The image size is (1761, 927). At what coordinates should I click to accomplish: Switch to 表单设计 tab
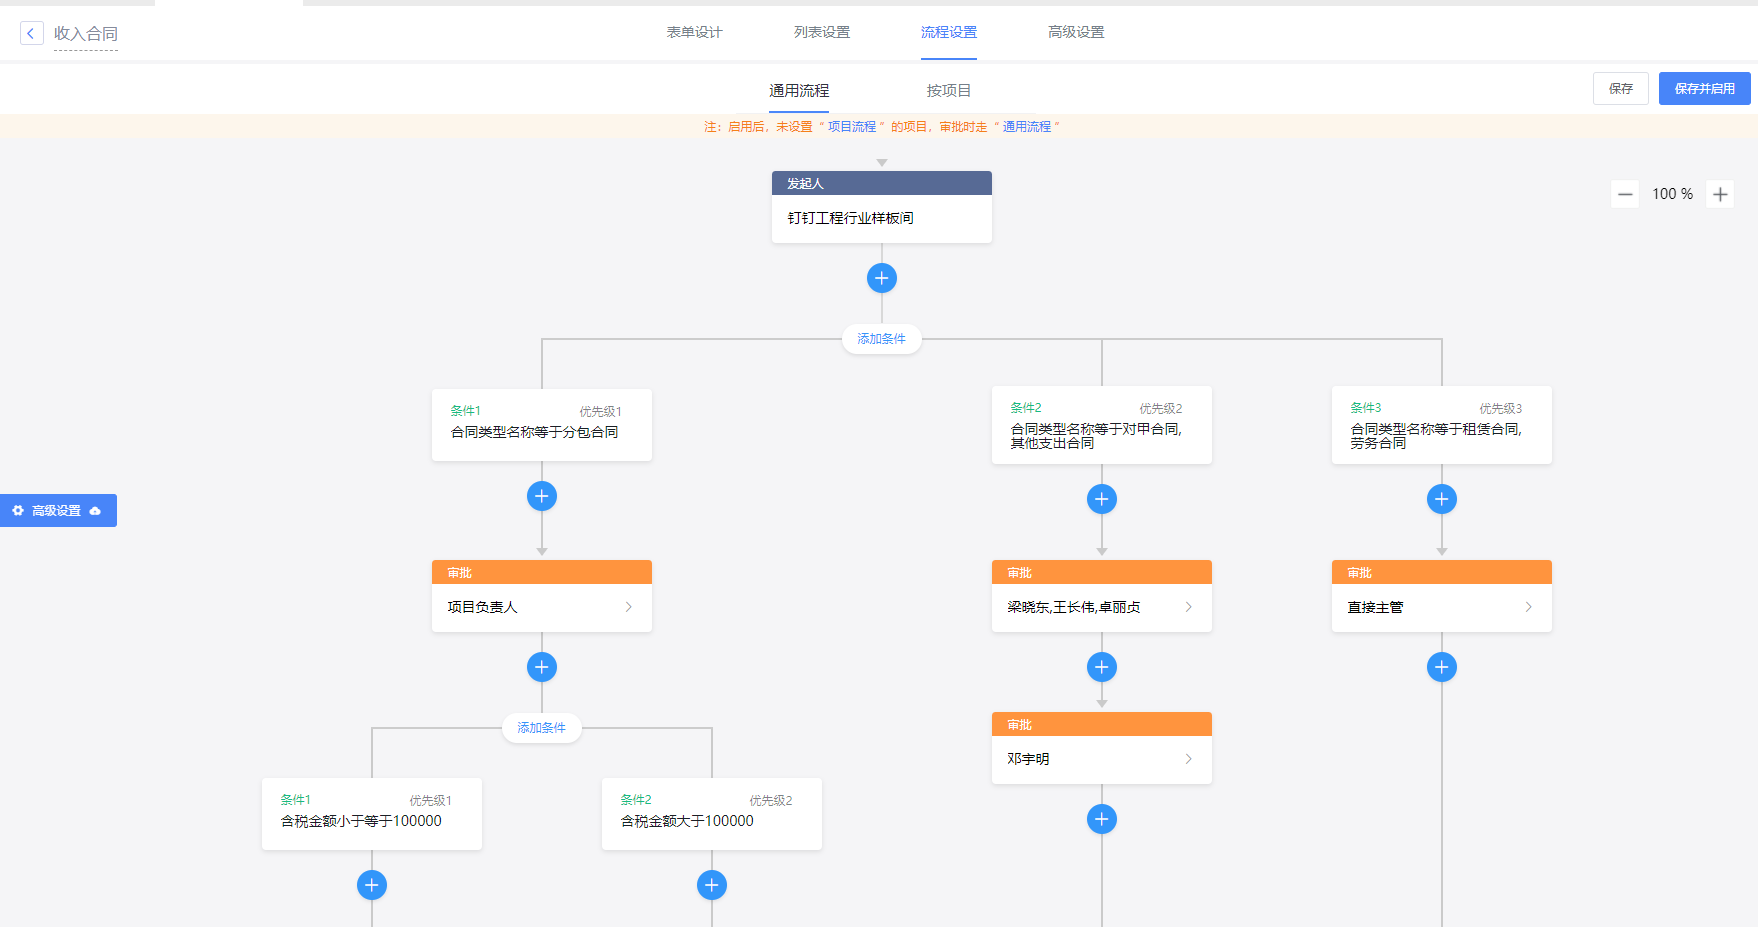click(x=694, y=32)
